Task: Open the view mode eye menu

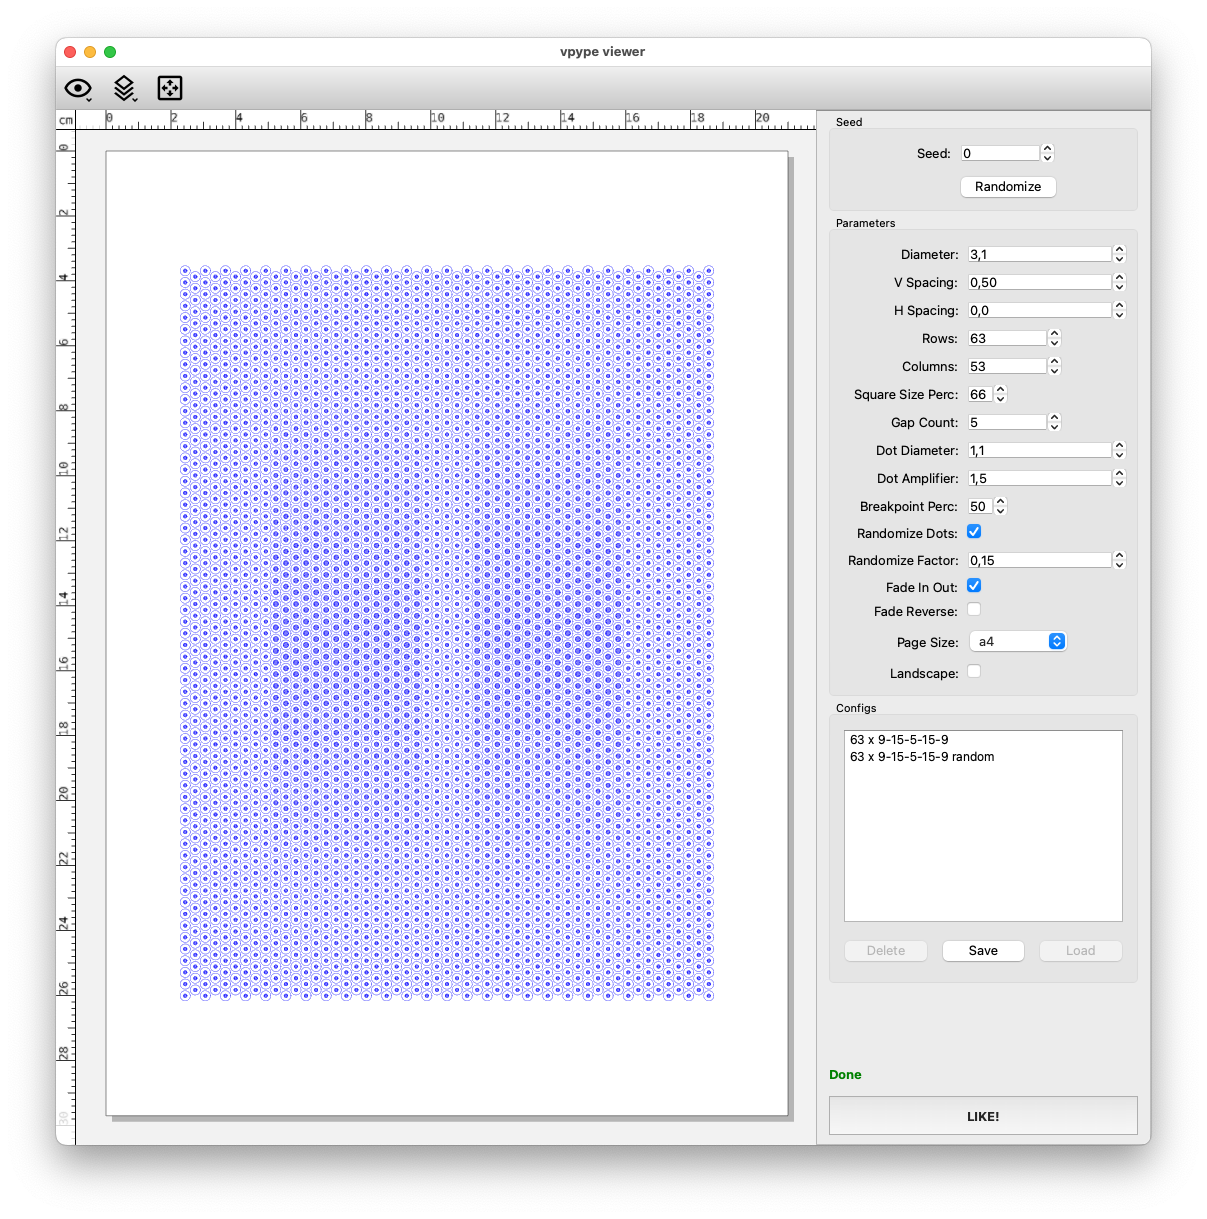Action: 78,89
